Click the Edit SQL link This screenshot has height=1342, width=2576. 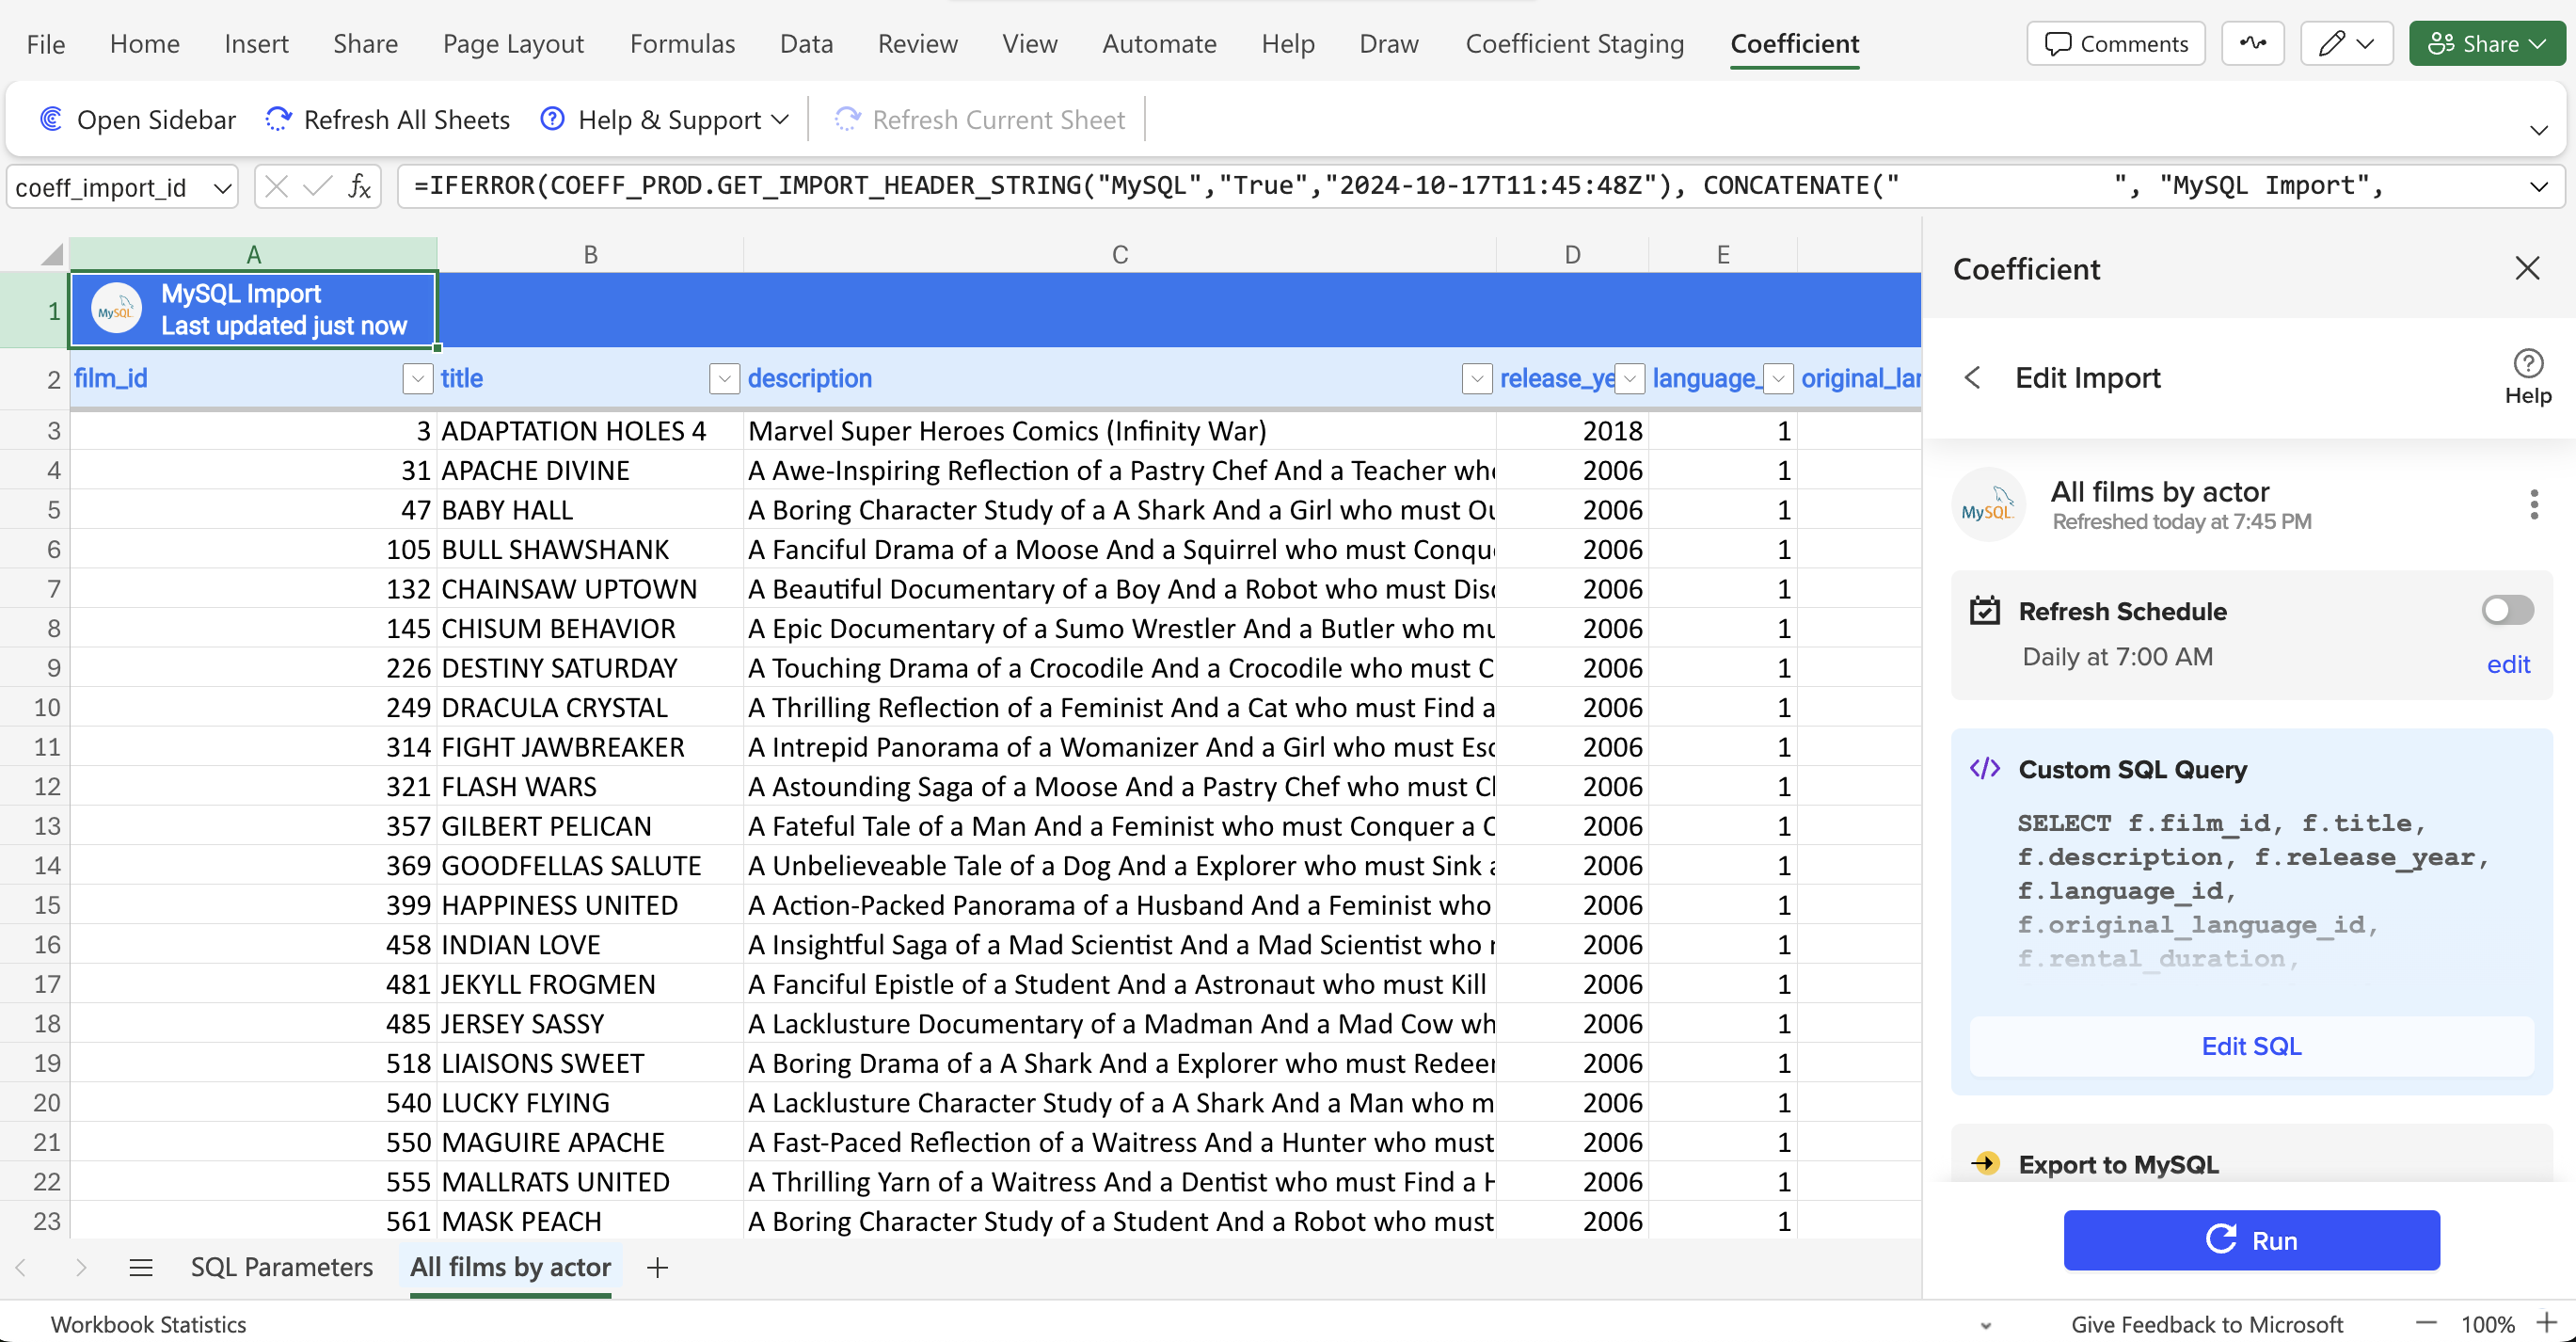[x=2250, y=1046]
